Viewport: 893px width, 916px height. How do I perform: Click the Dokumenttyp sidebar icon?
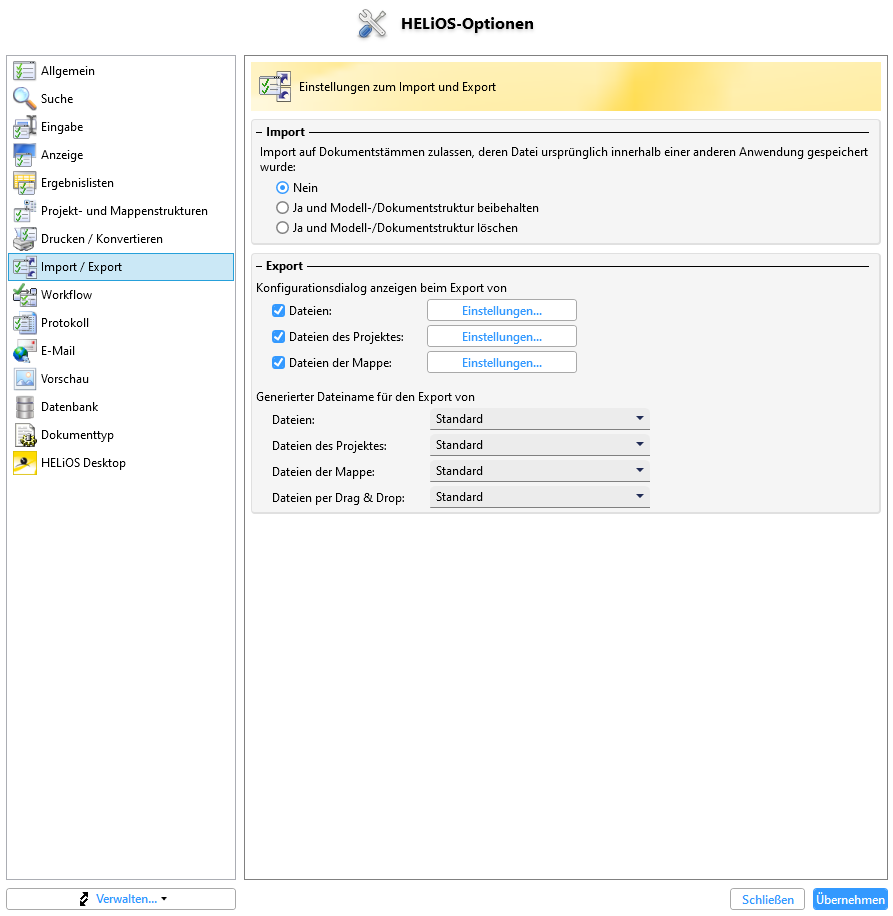[25, 435]
